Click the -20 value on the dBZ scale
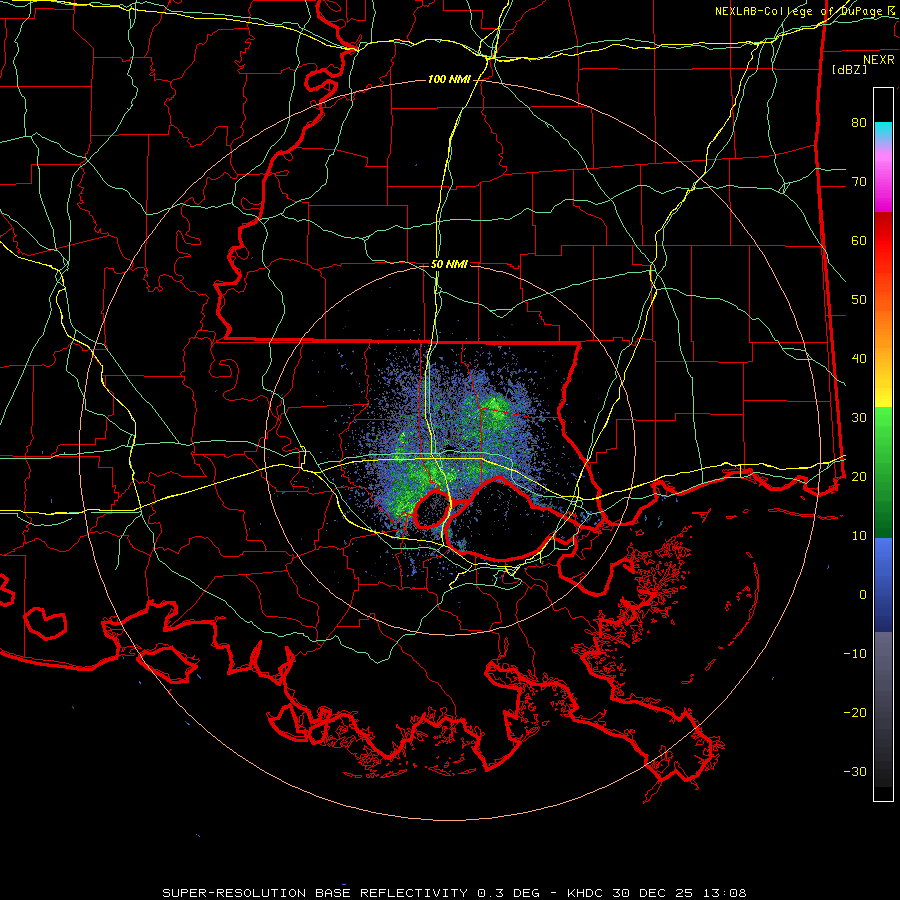 pos(855,712)
